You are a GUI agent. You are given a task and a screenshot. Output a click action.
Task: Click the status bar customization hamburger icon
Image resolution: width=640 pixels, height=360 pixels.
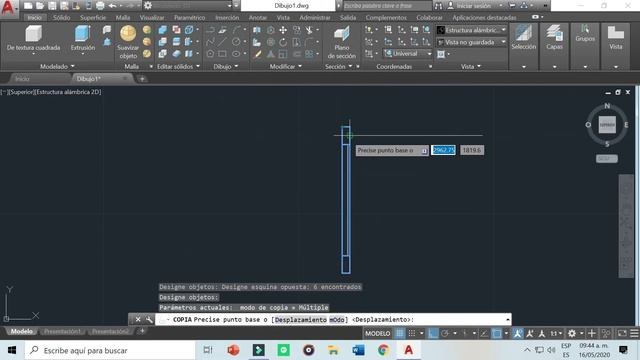[x=634, y=333]
